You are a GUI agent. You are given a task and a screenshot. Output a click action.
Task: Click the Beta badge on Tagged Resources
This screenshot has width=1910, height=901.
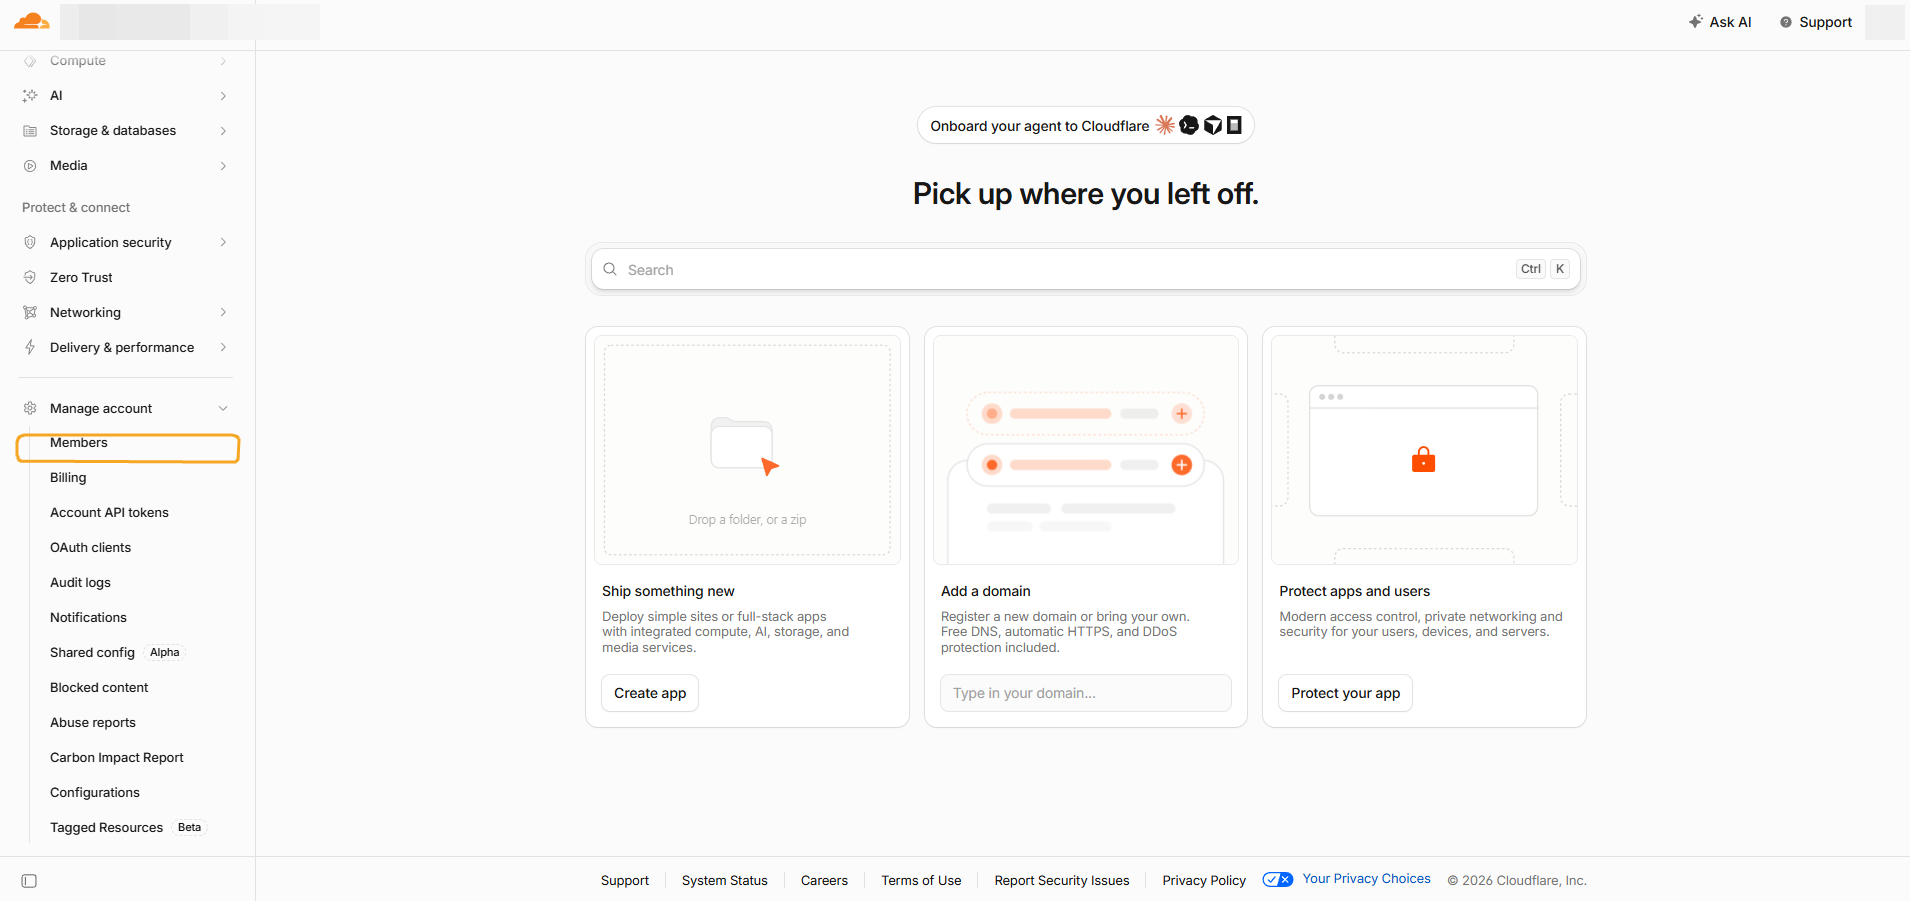point(189,828)
